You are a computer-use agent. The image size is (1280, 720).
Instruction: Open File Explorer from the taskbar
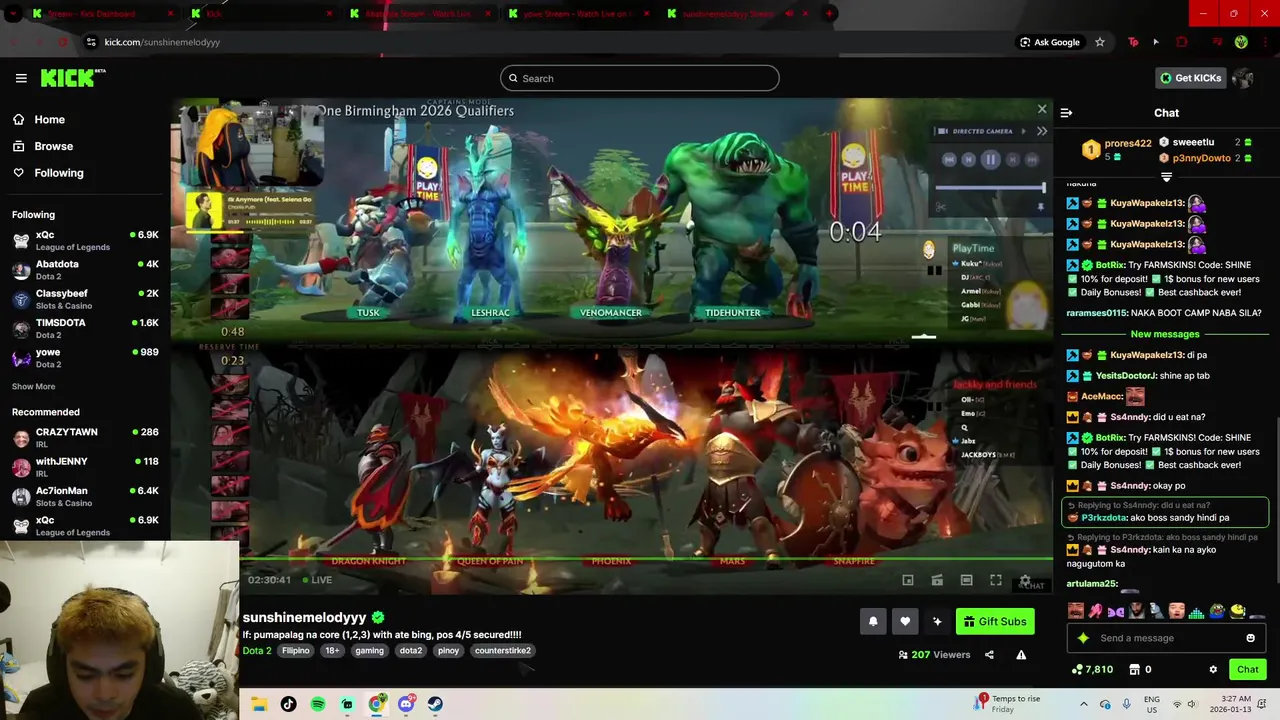click(x=260, y=704)
